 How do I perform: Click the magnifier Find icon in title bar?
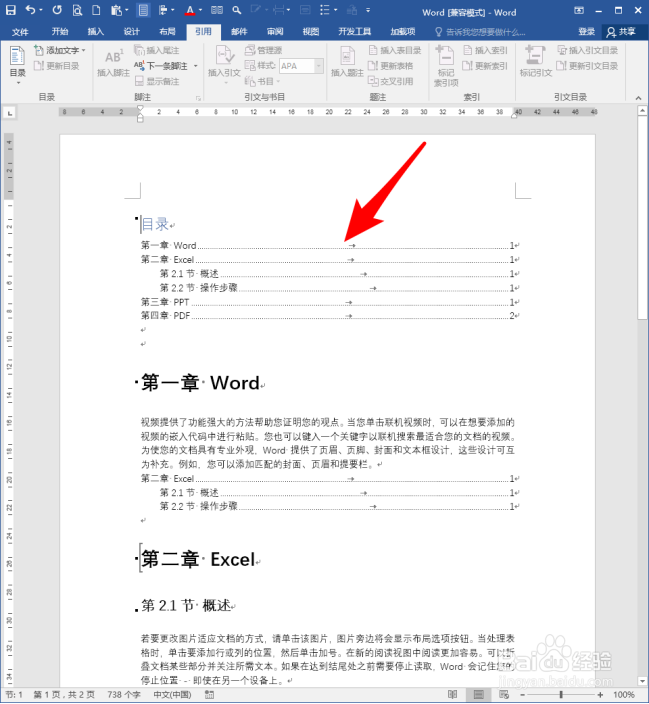point(237,10)
